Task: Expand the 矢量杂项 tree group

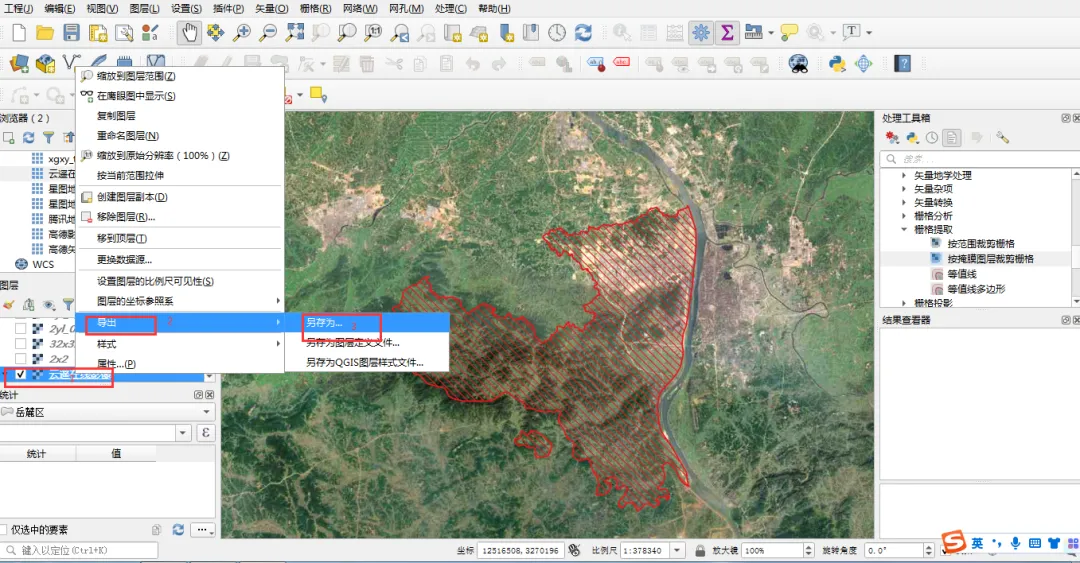Action: [x=904, y=189]
